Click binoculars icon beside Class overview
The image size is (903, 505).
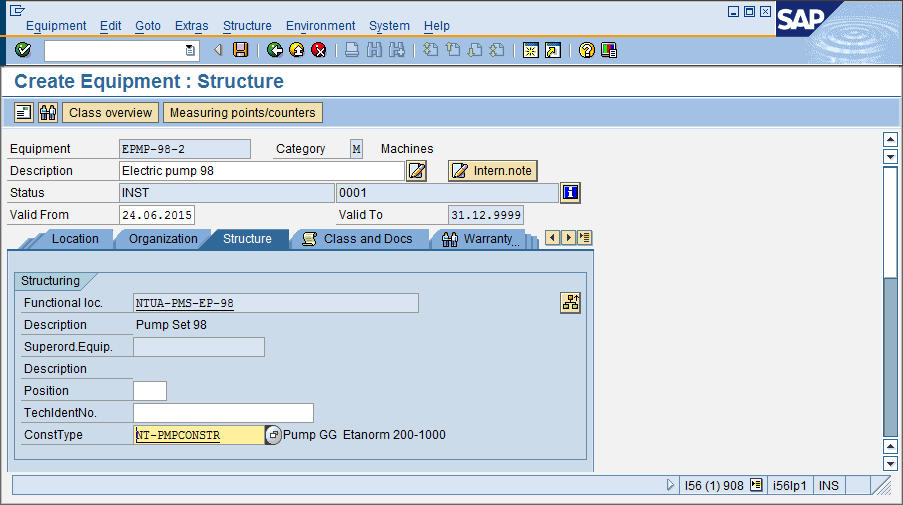(x=48, y=112)
